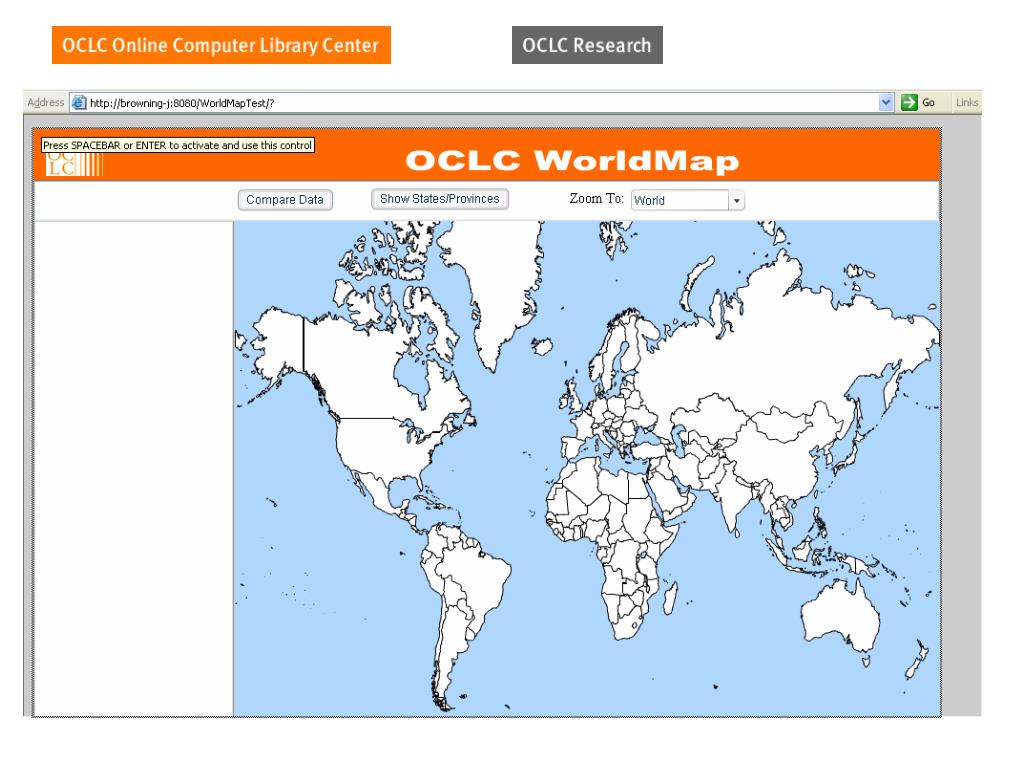Viewport: 1024px width, 768px height.
Task: Click the OCLC Online Computer Library Center banner
Action: (221, 45)
